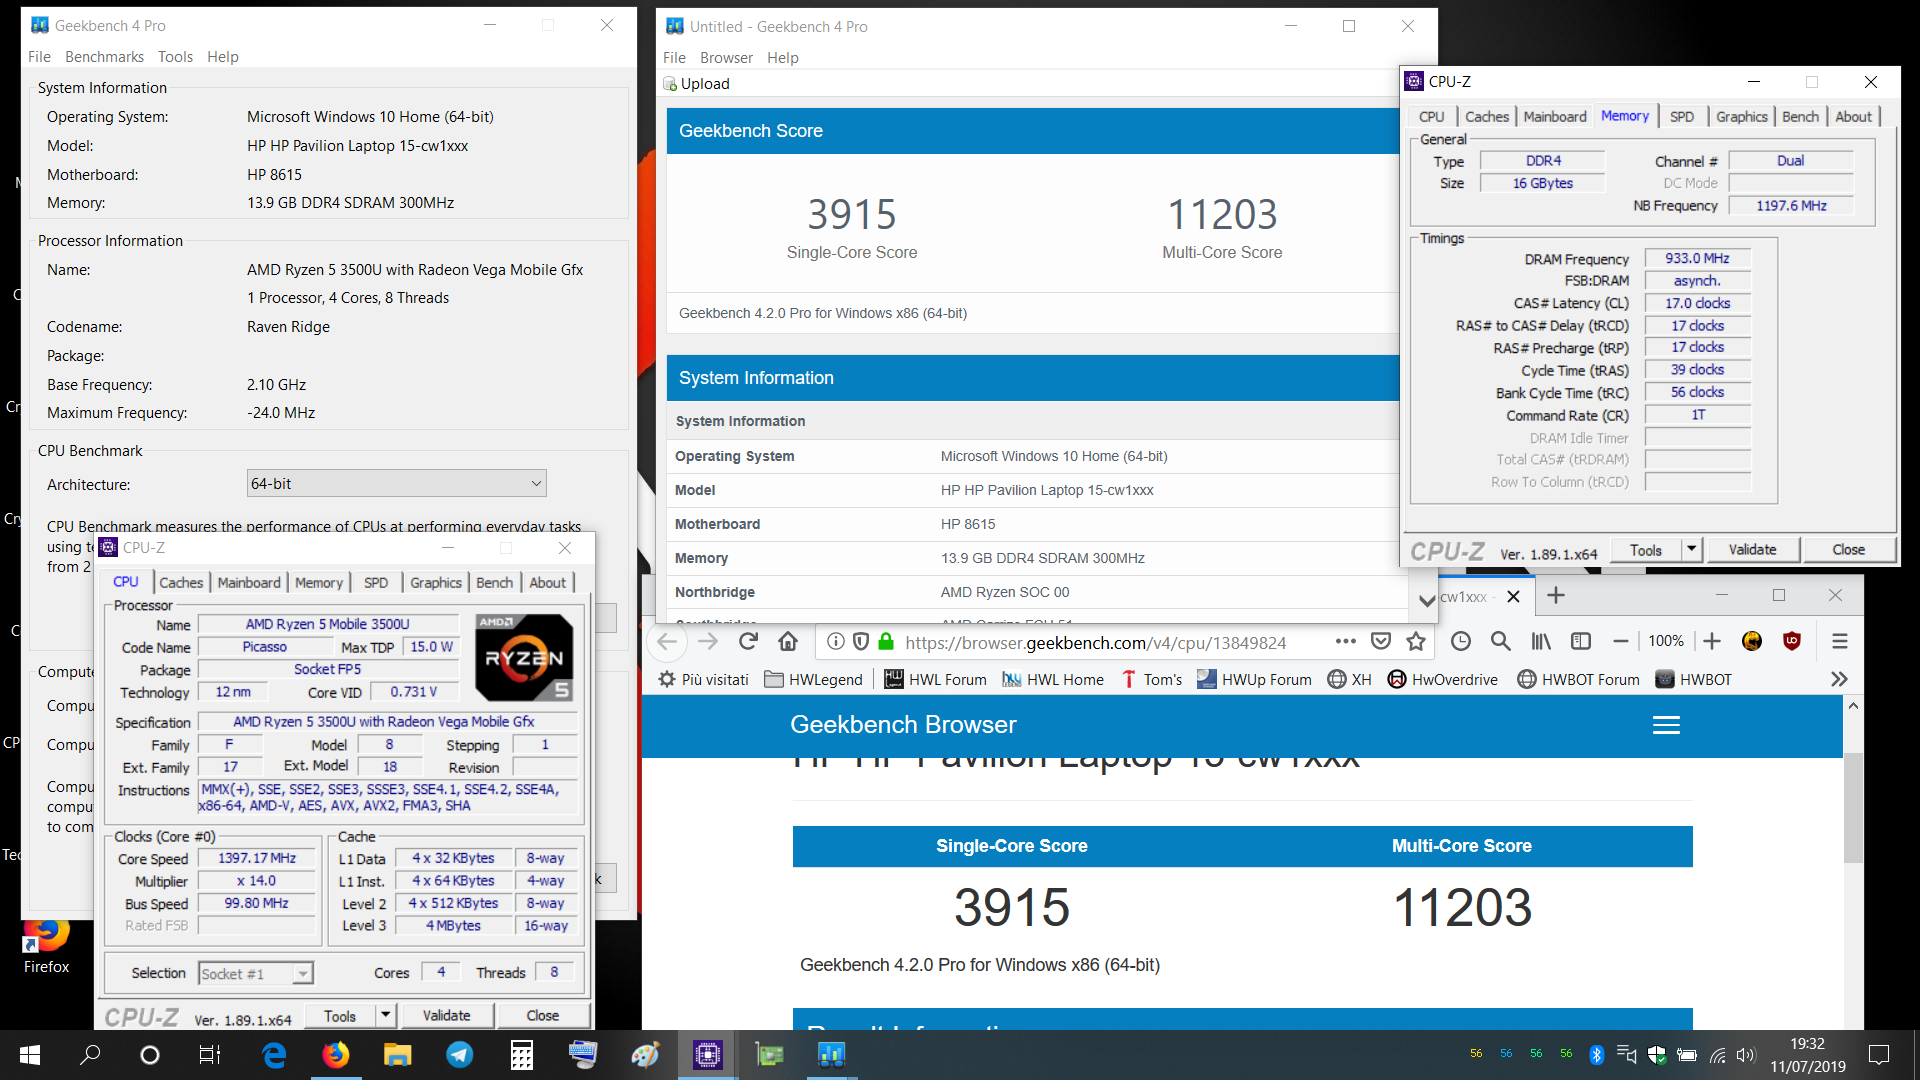Screen dimensions: 1920x1080
Task: Click Validate button in lower CPU-Z
Action: coord(446,1015)
